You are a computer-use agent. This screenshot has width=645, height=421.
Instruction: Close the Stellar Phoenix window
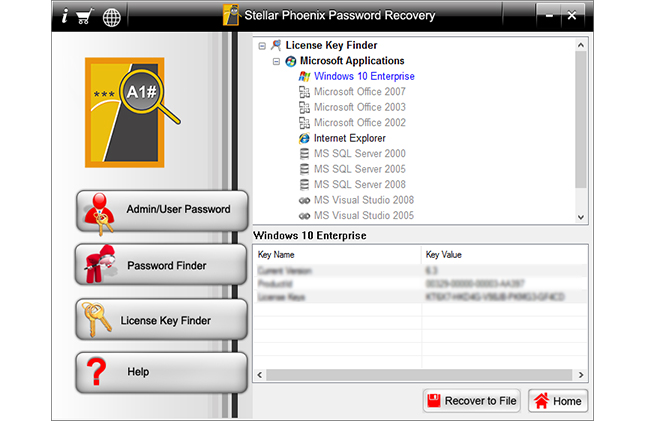[x=572, y=16]
